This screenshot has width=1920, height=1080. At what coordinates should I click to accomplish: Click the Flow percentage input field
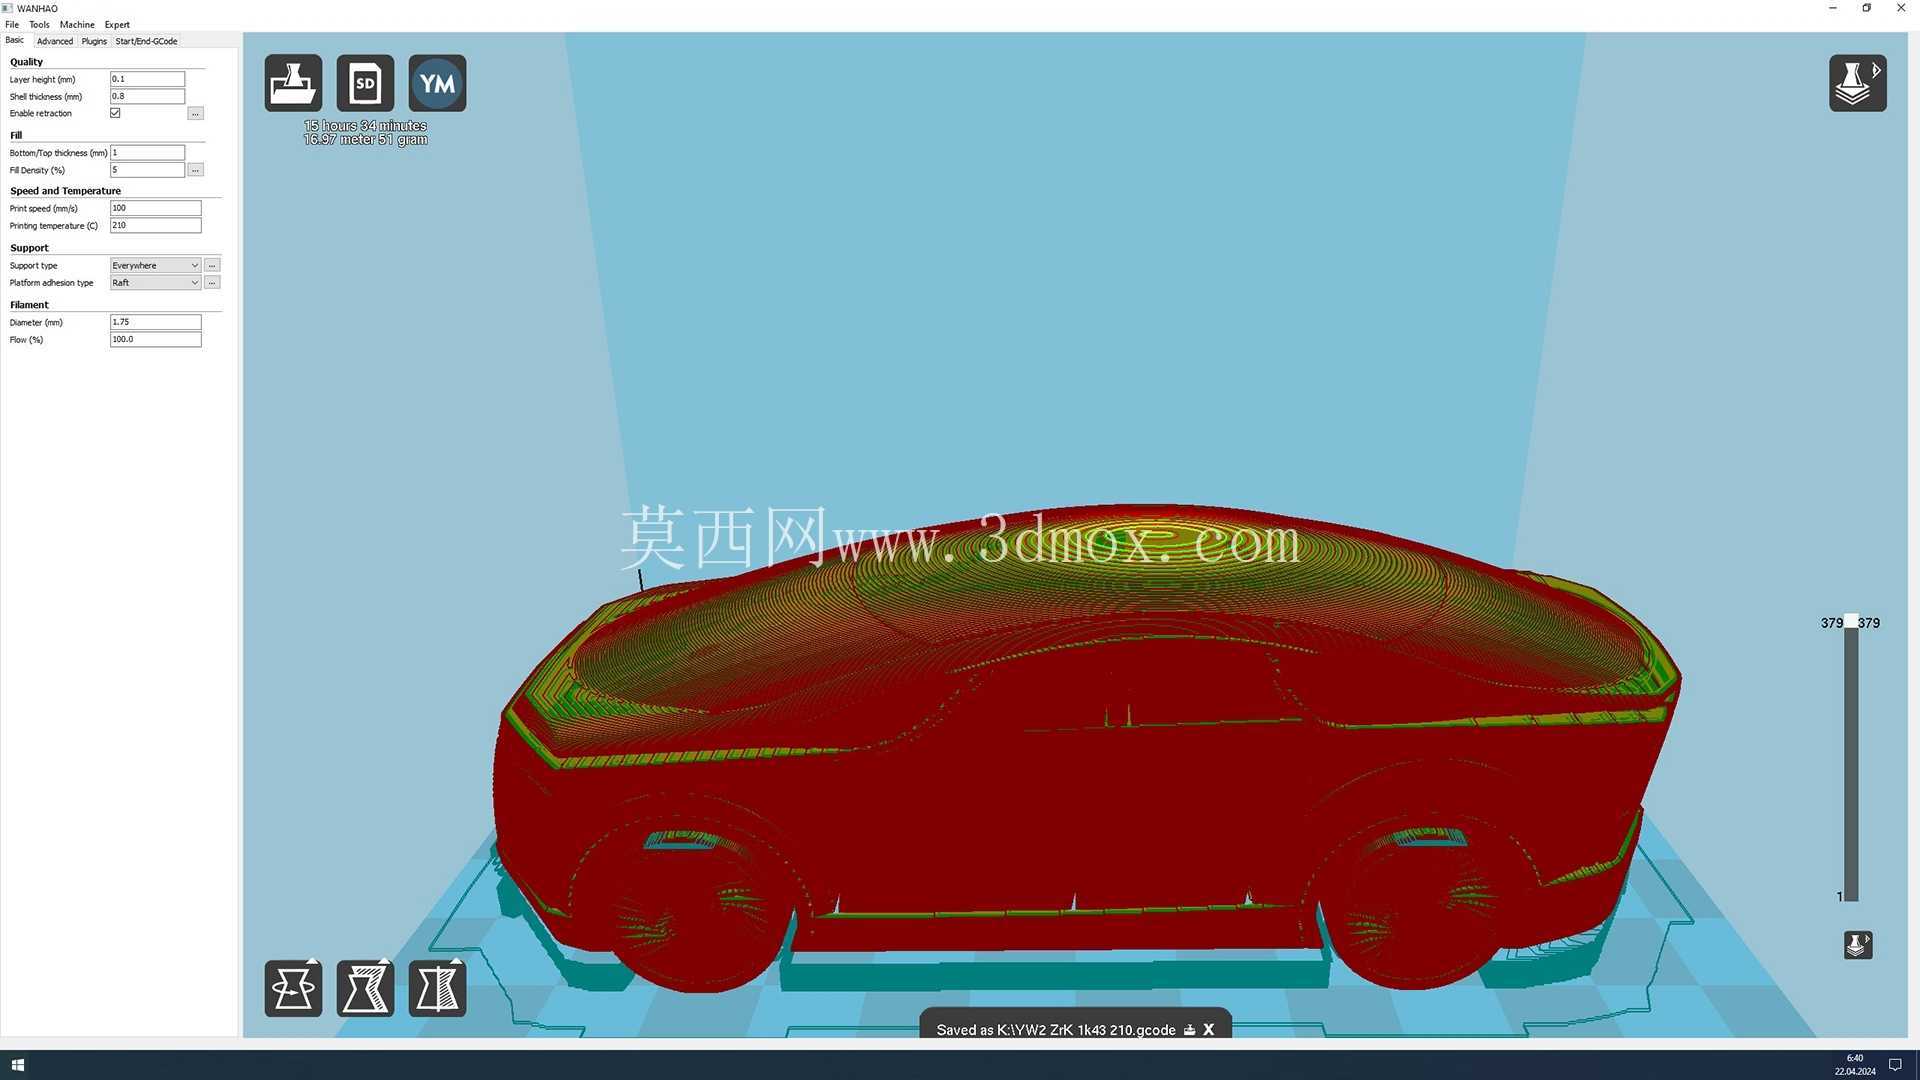pos(155,339)
